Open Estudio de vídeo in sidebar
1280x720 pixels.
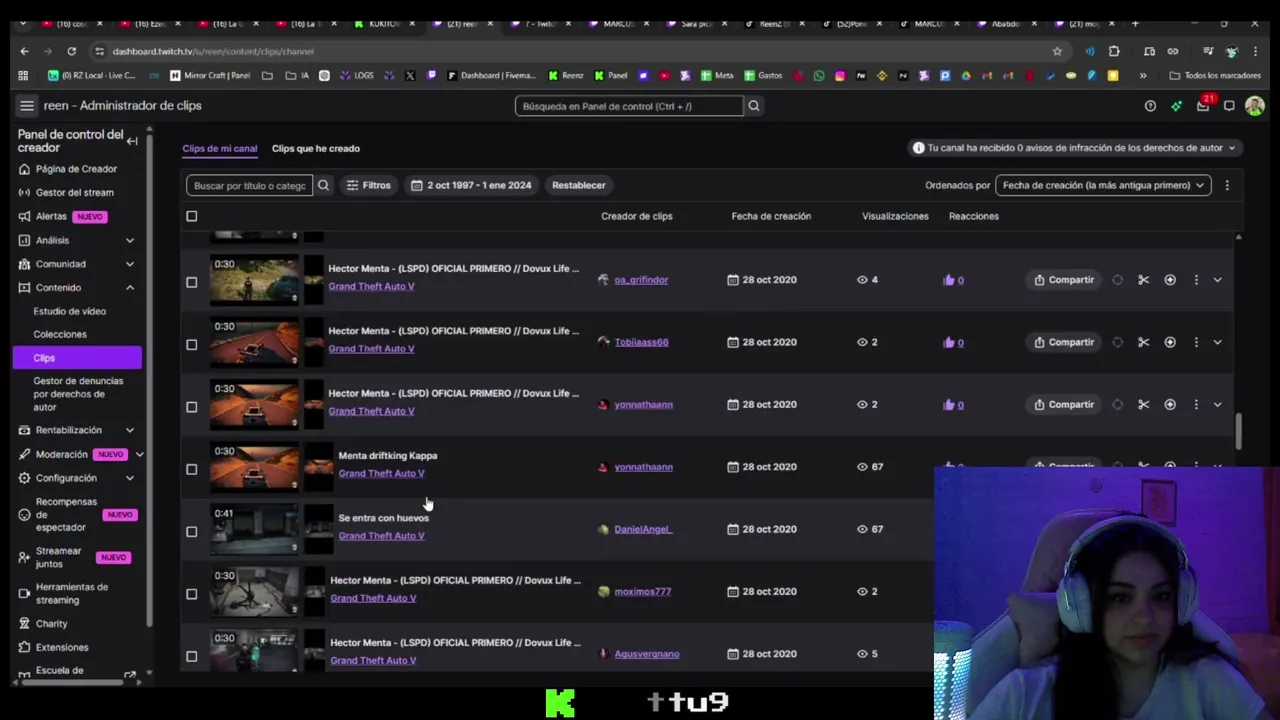(x=69, y=311)
